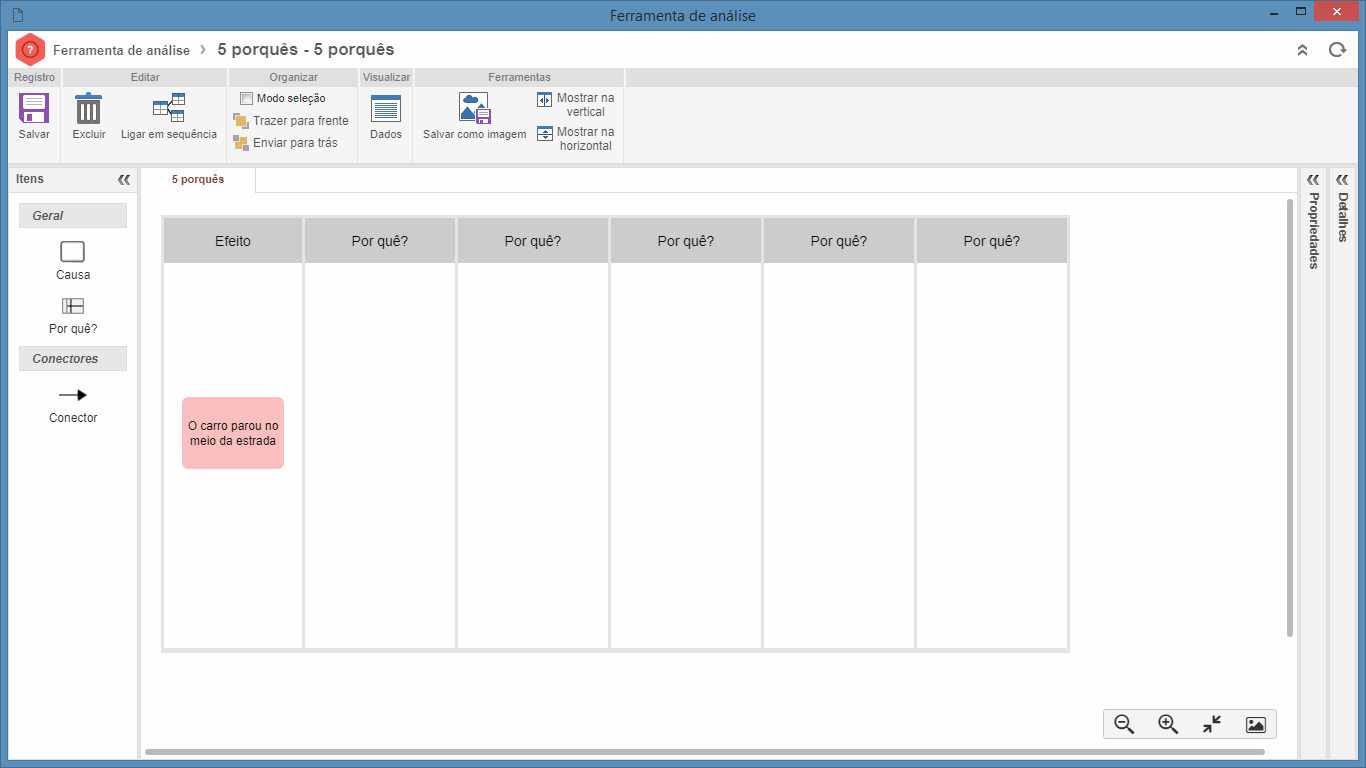Click the image export icon bottom right
Screen dimensions: 1366x768
coord(1256,725)
